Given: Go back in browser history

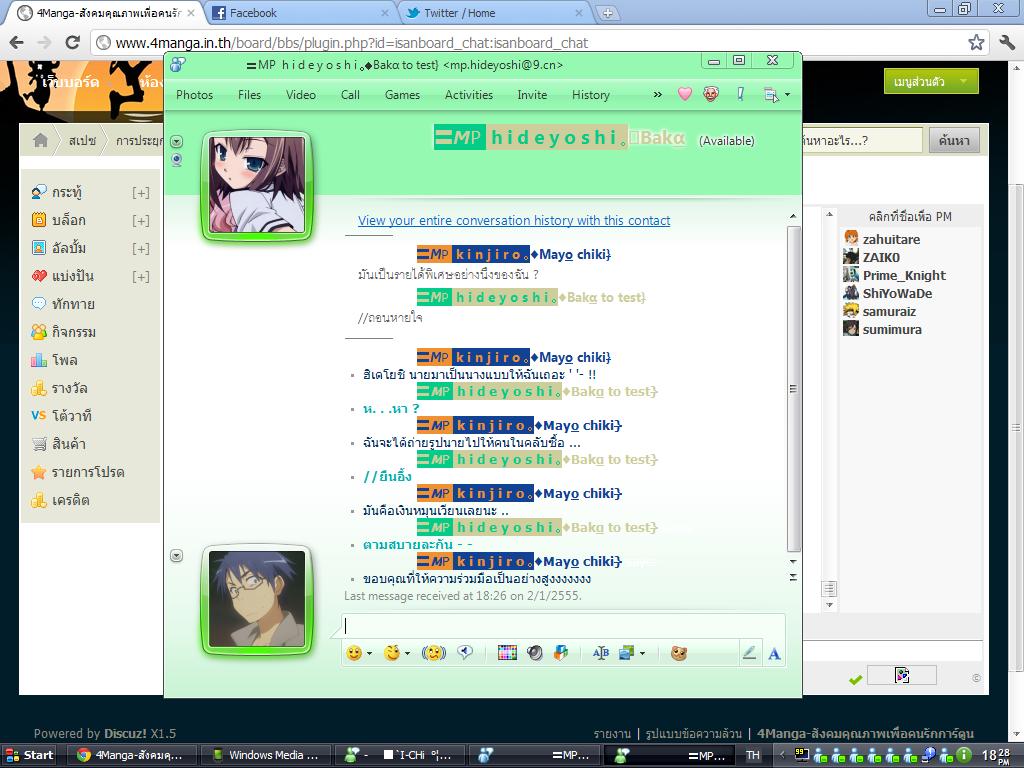Looking at the screenshot, I should [16, 42].
